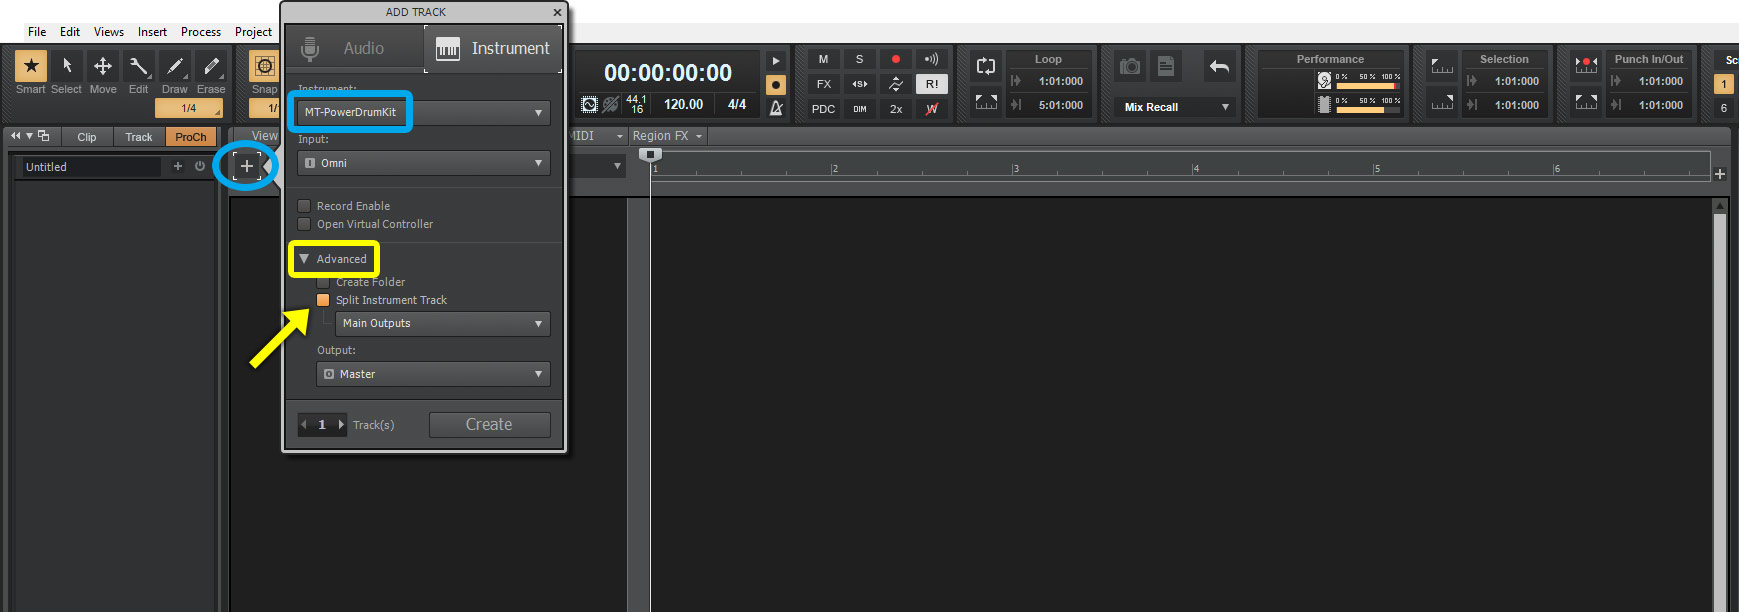The image size is (1739, 612).
Task: Toggle input echo speaker icon
Action: [x=931, y=60]
